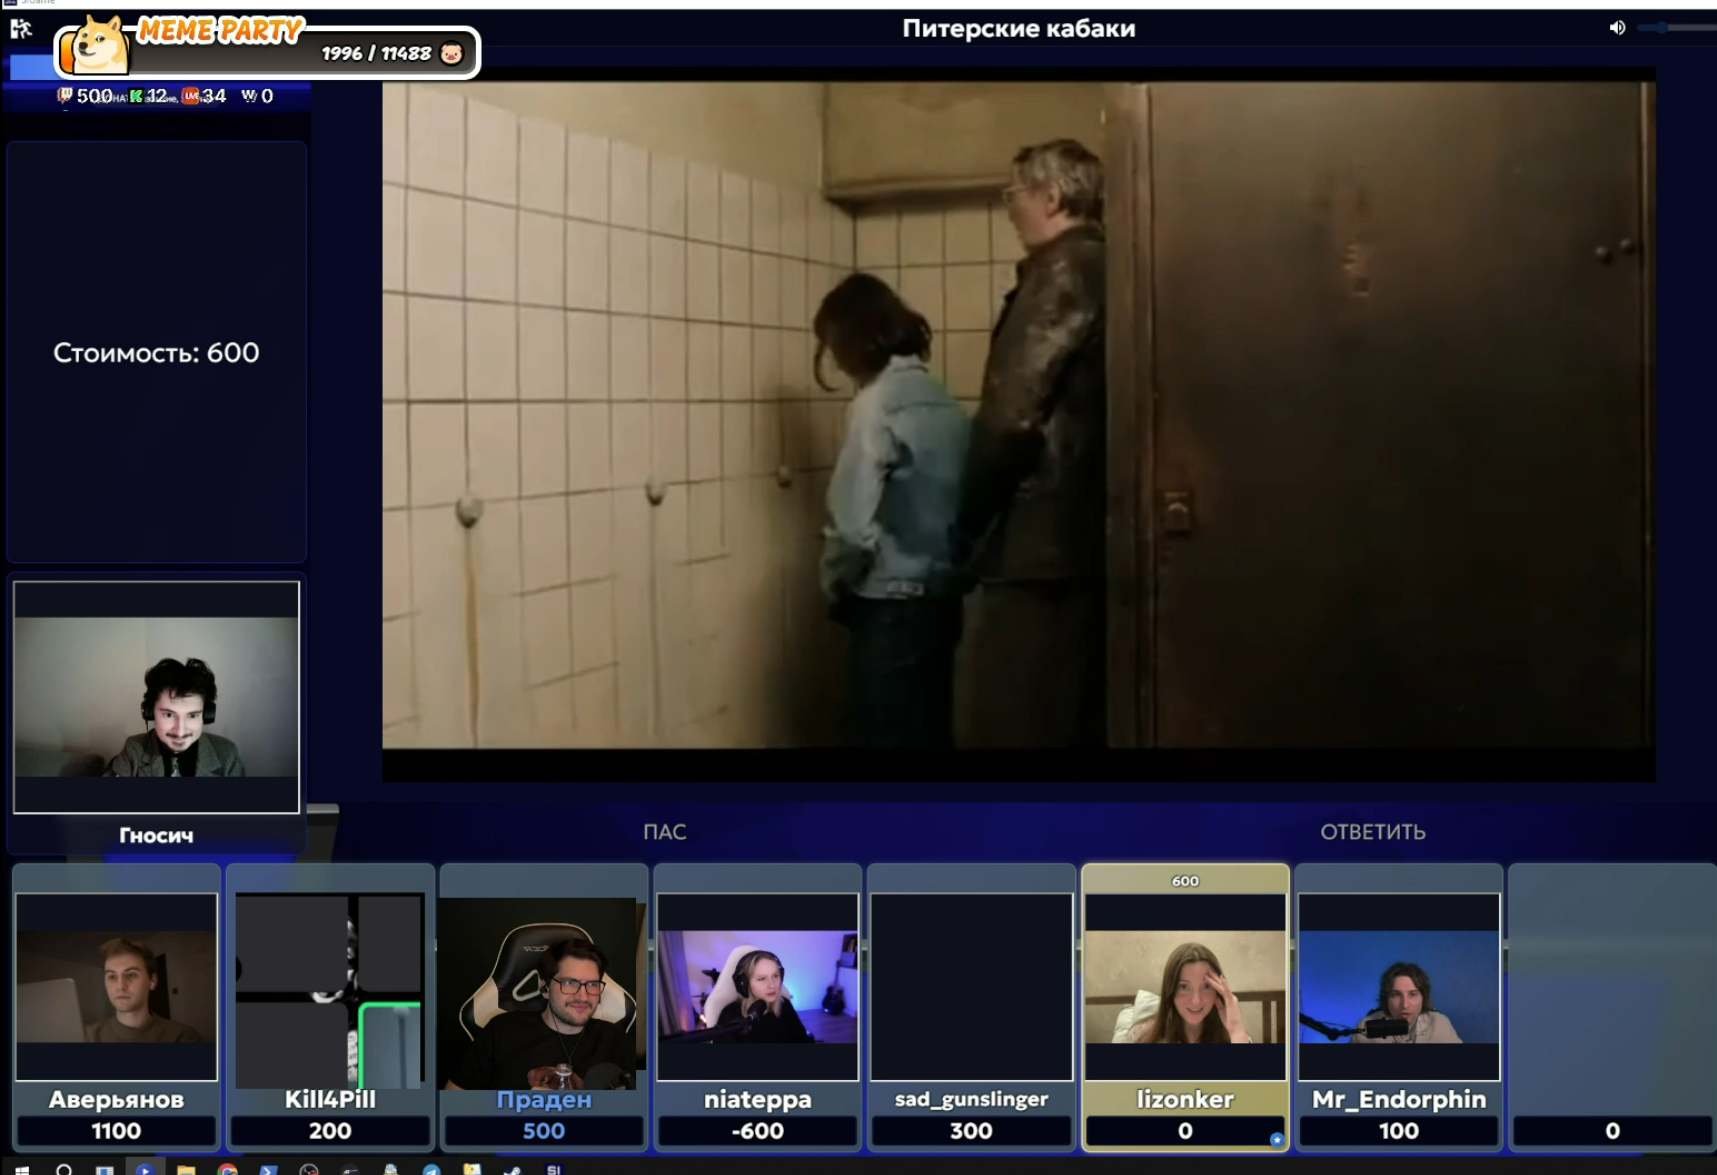Click the host name Гносич
Viewport: 1717px width, 1175px height.
tap(156, 835)
